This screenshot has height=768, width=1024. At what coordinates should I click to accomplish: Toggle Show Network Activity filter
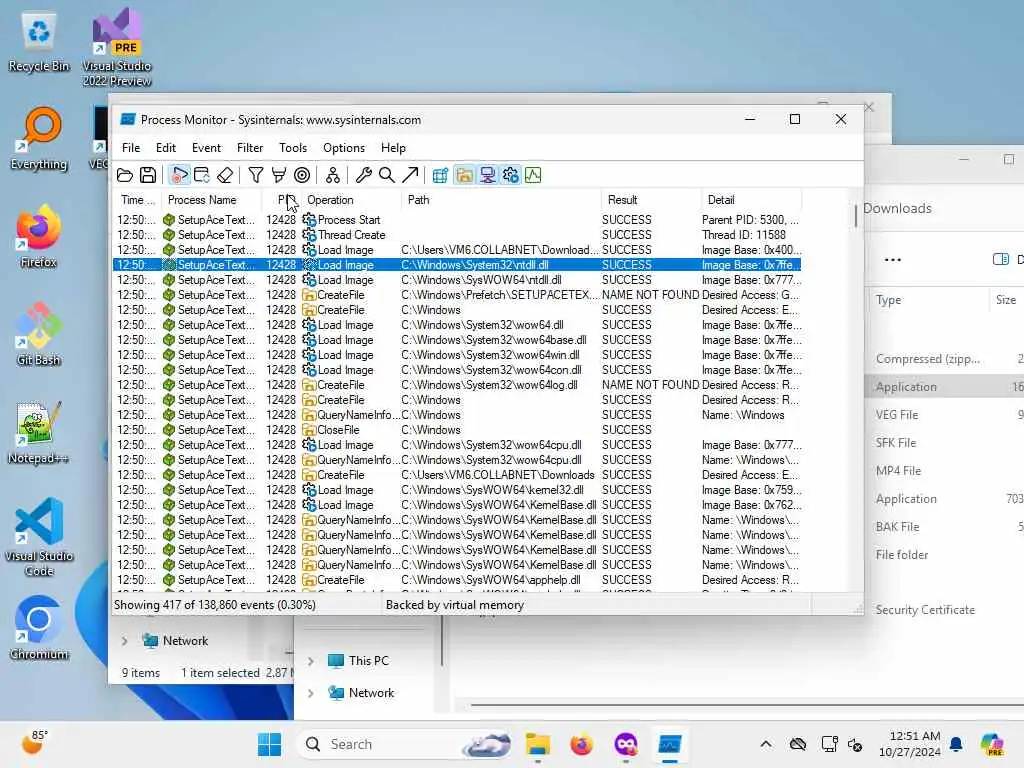click(488, 175)
